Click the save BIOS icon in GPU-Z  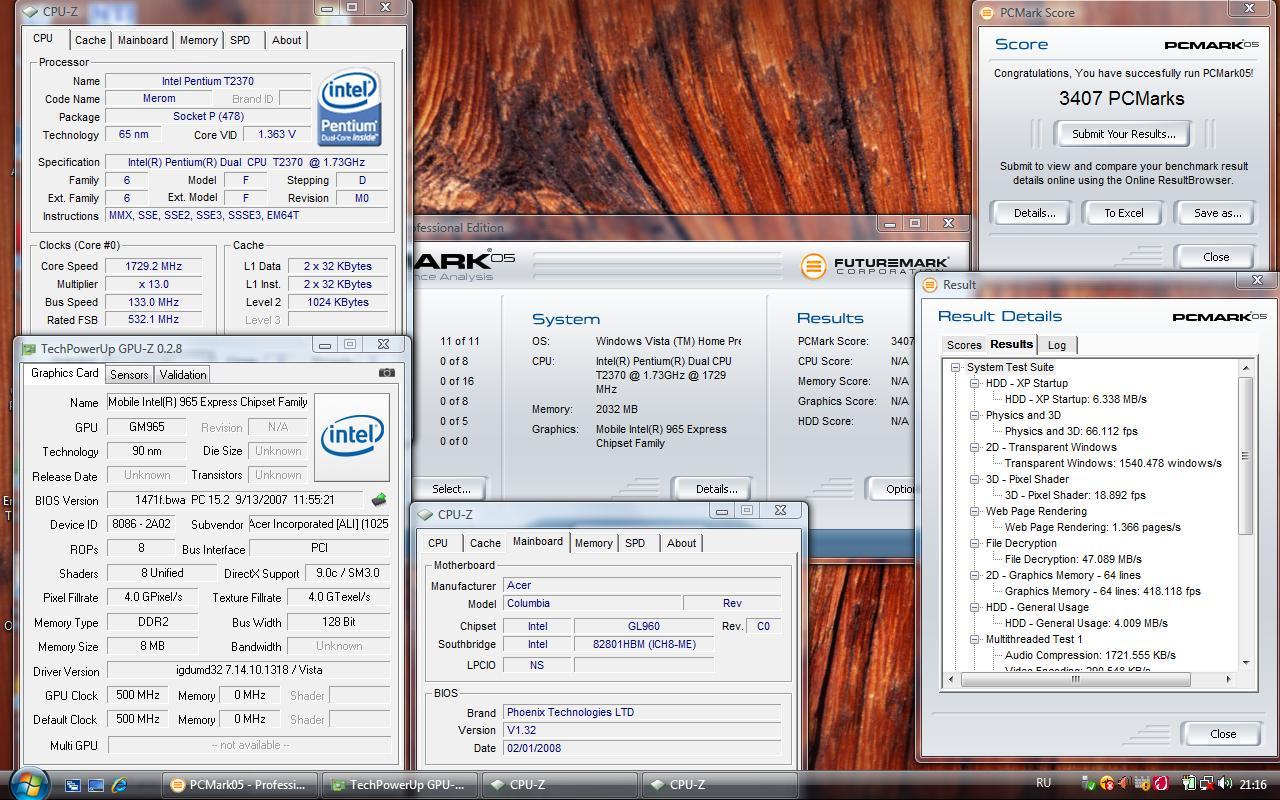pyautogui.click(x=378, y=499)
